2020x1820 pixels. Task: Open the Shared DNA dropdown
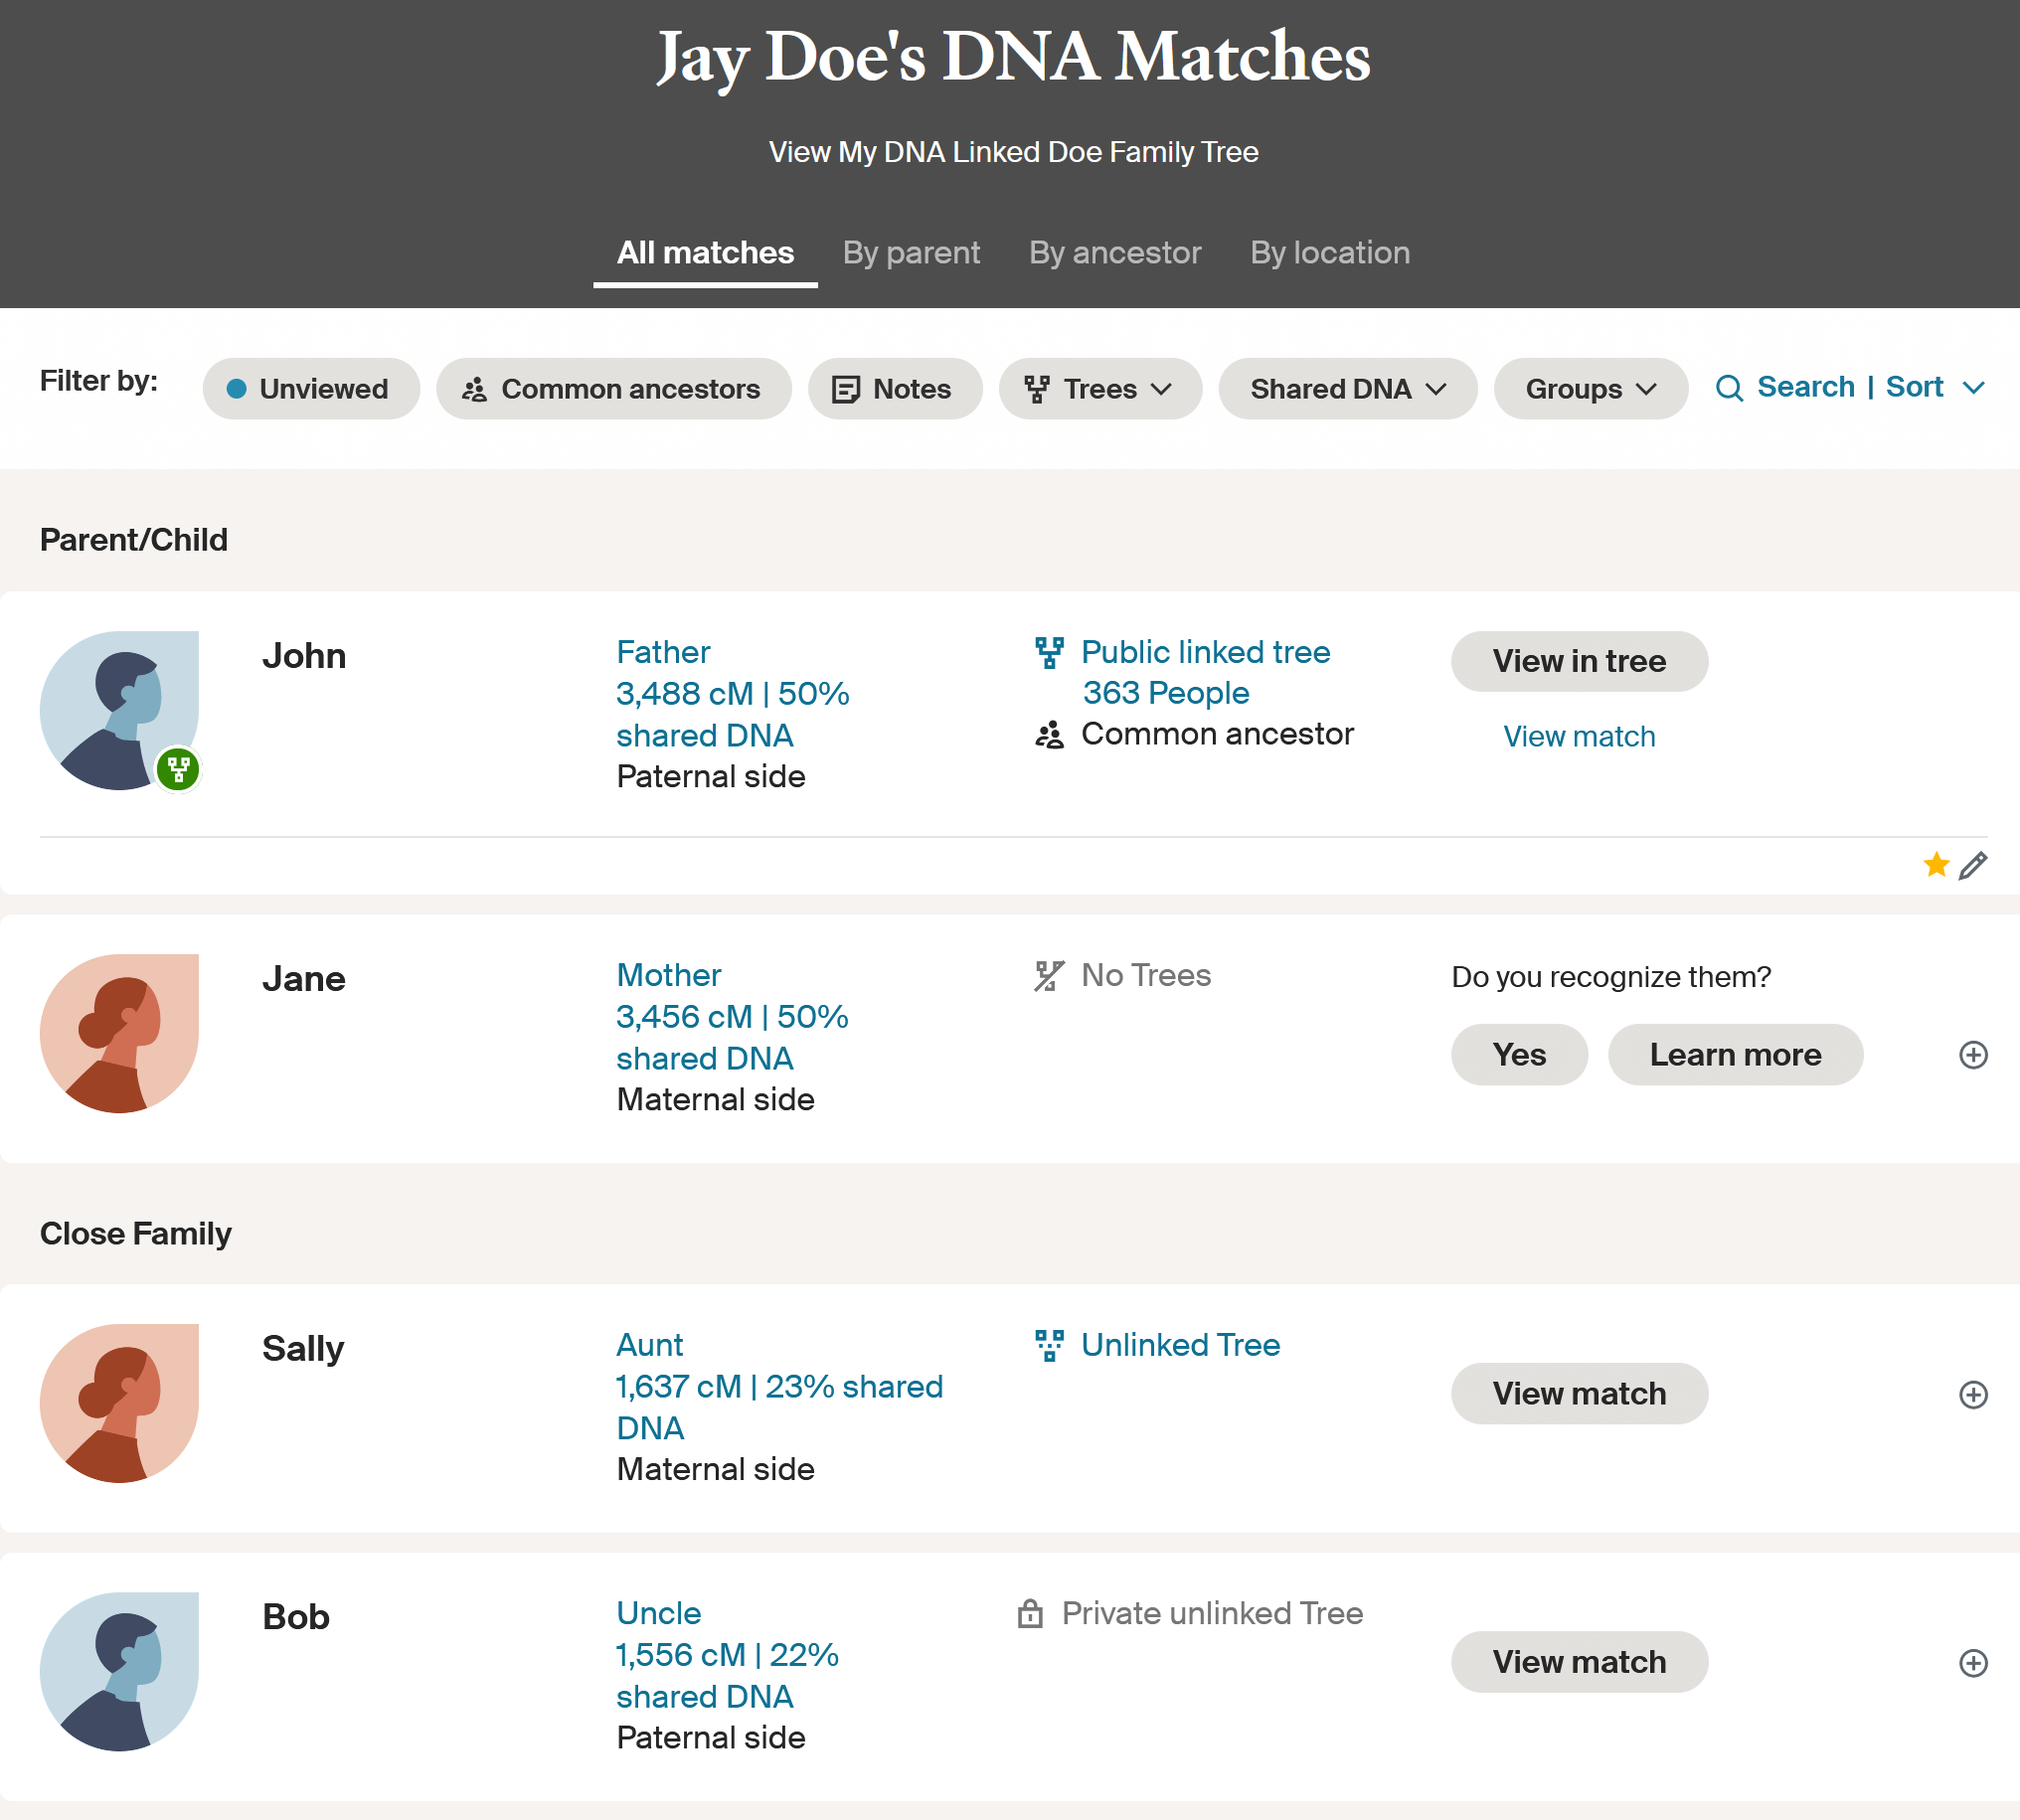point(1347,389)
